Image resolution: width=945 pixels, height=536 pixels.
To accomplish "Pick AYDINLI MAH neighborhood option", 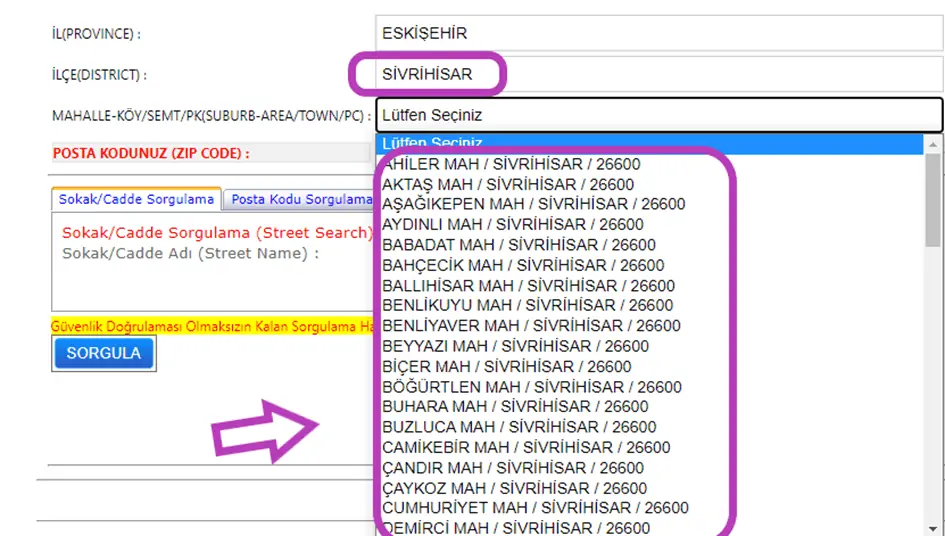I will click(513, 224).
